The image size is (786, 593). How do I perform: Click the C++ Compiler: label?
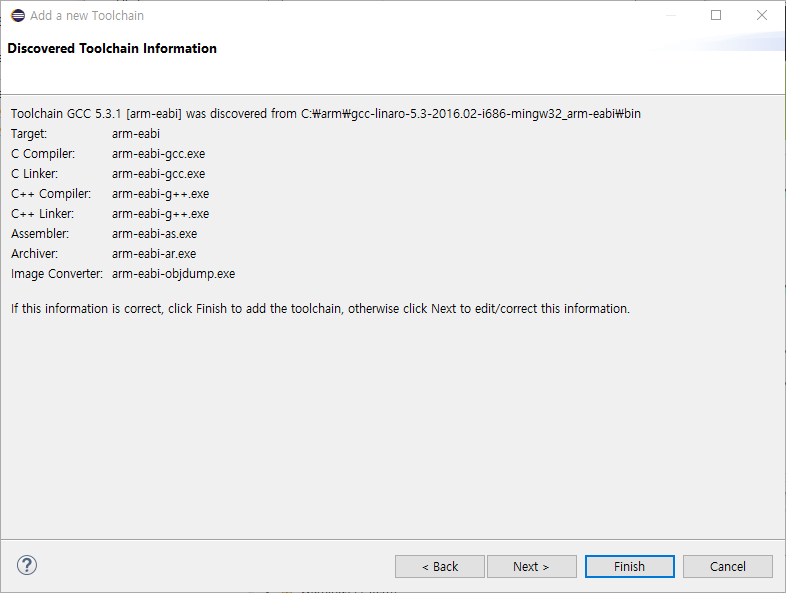tap(51, 194)
